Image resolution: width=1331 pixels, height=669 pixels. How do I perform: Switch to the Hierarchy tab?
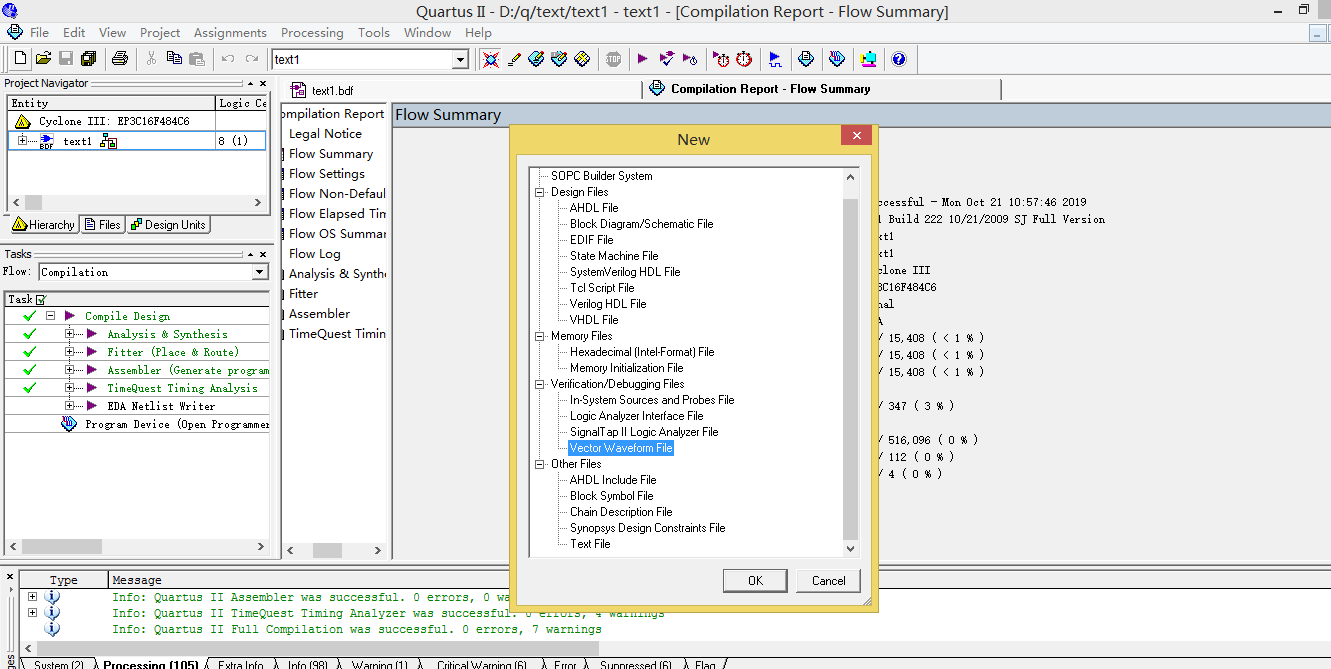(44, 225)
